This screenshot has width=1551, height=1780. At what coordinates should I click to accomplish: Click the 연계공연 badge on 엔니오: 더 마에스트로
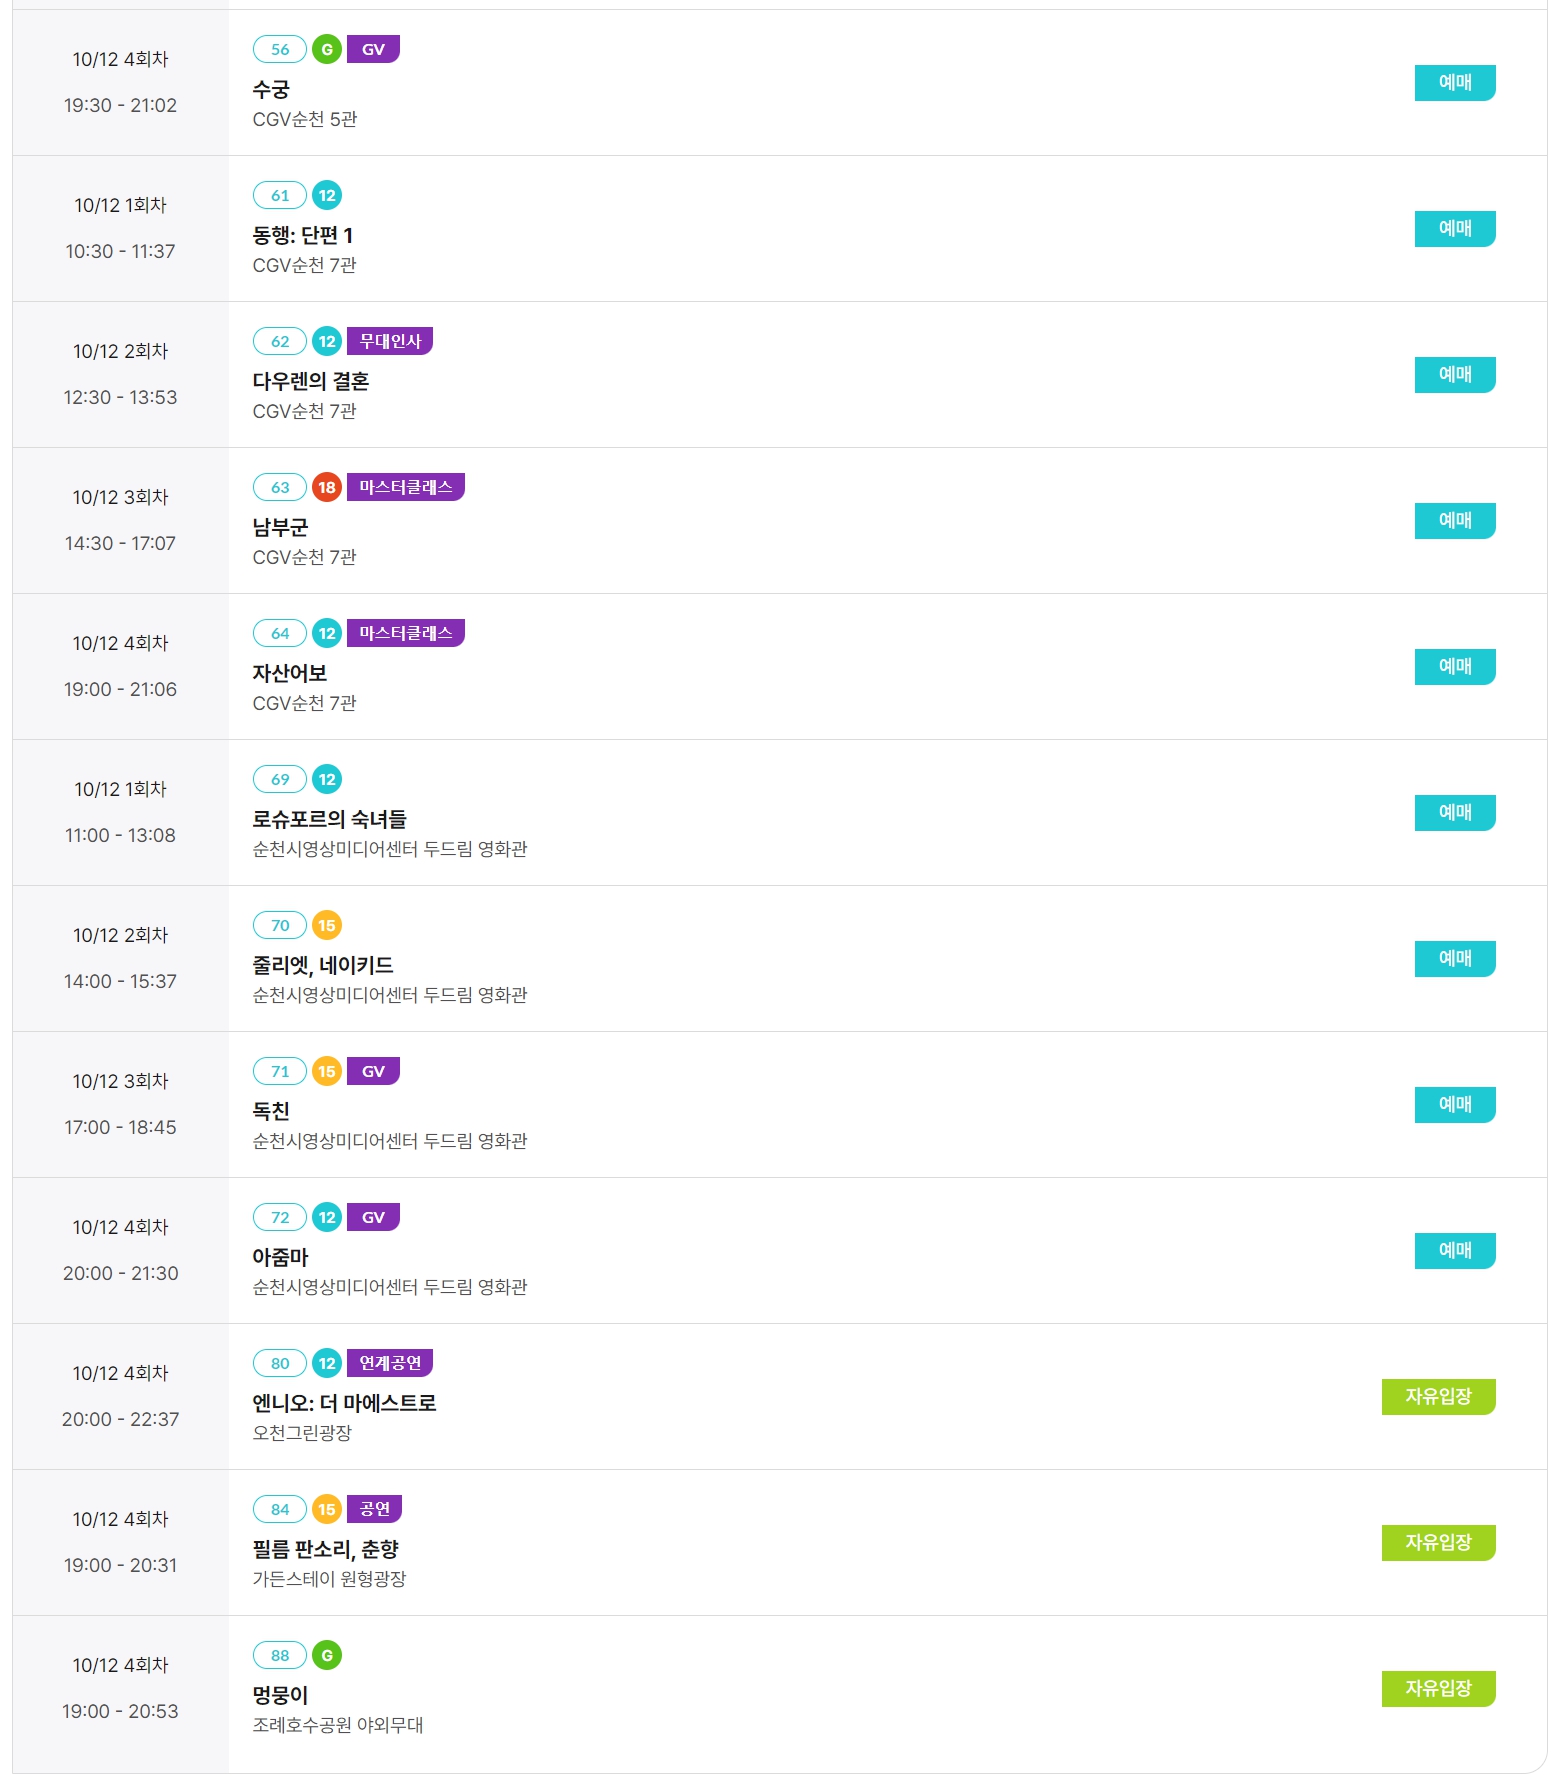[x=390, y=1363]
